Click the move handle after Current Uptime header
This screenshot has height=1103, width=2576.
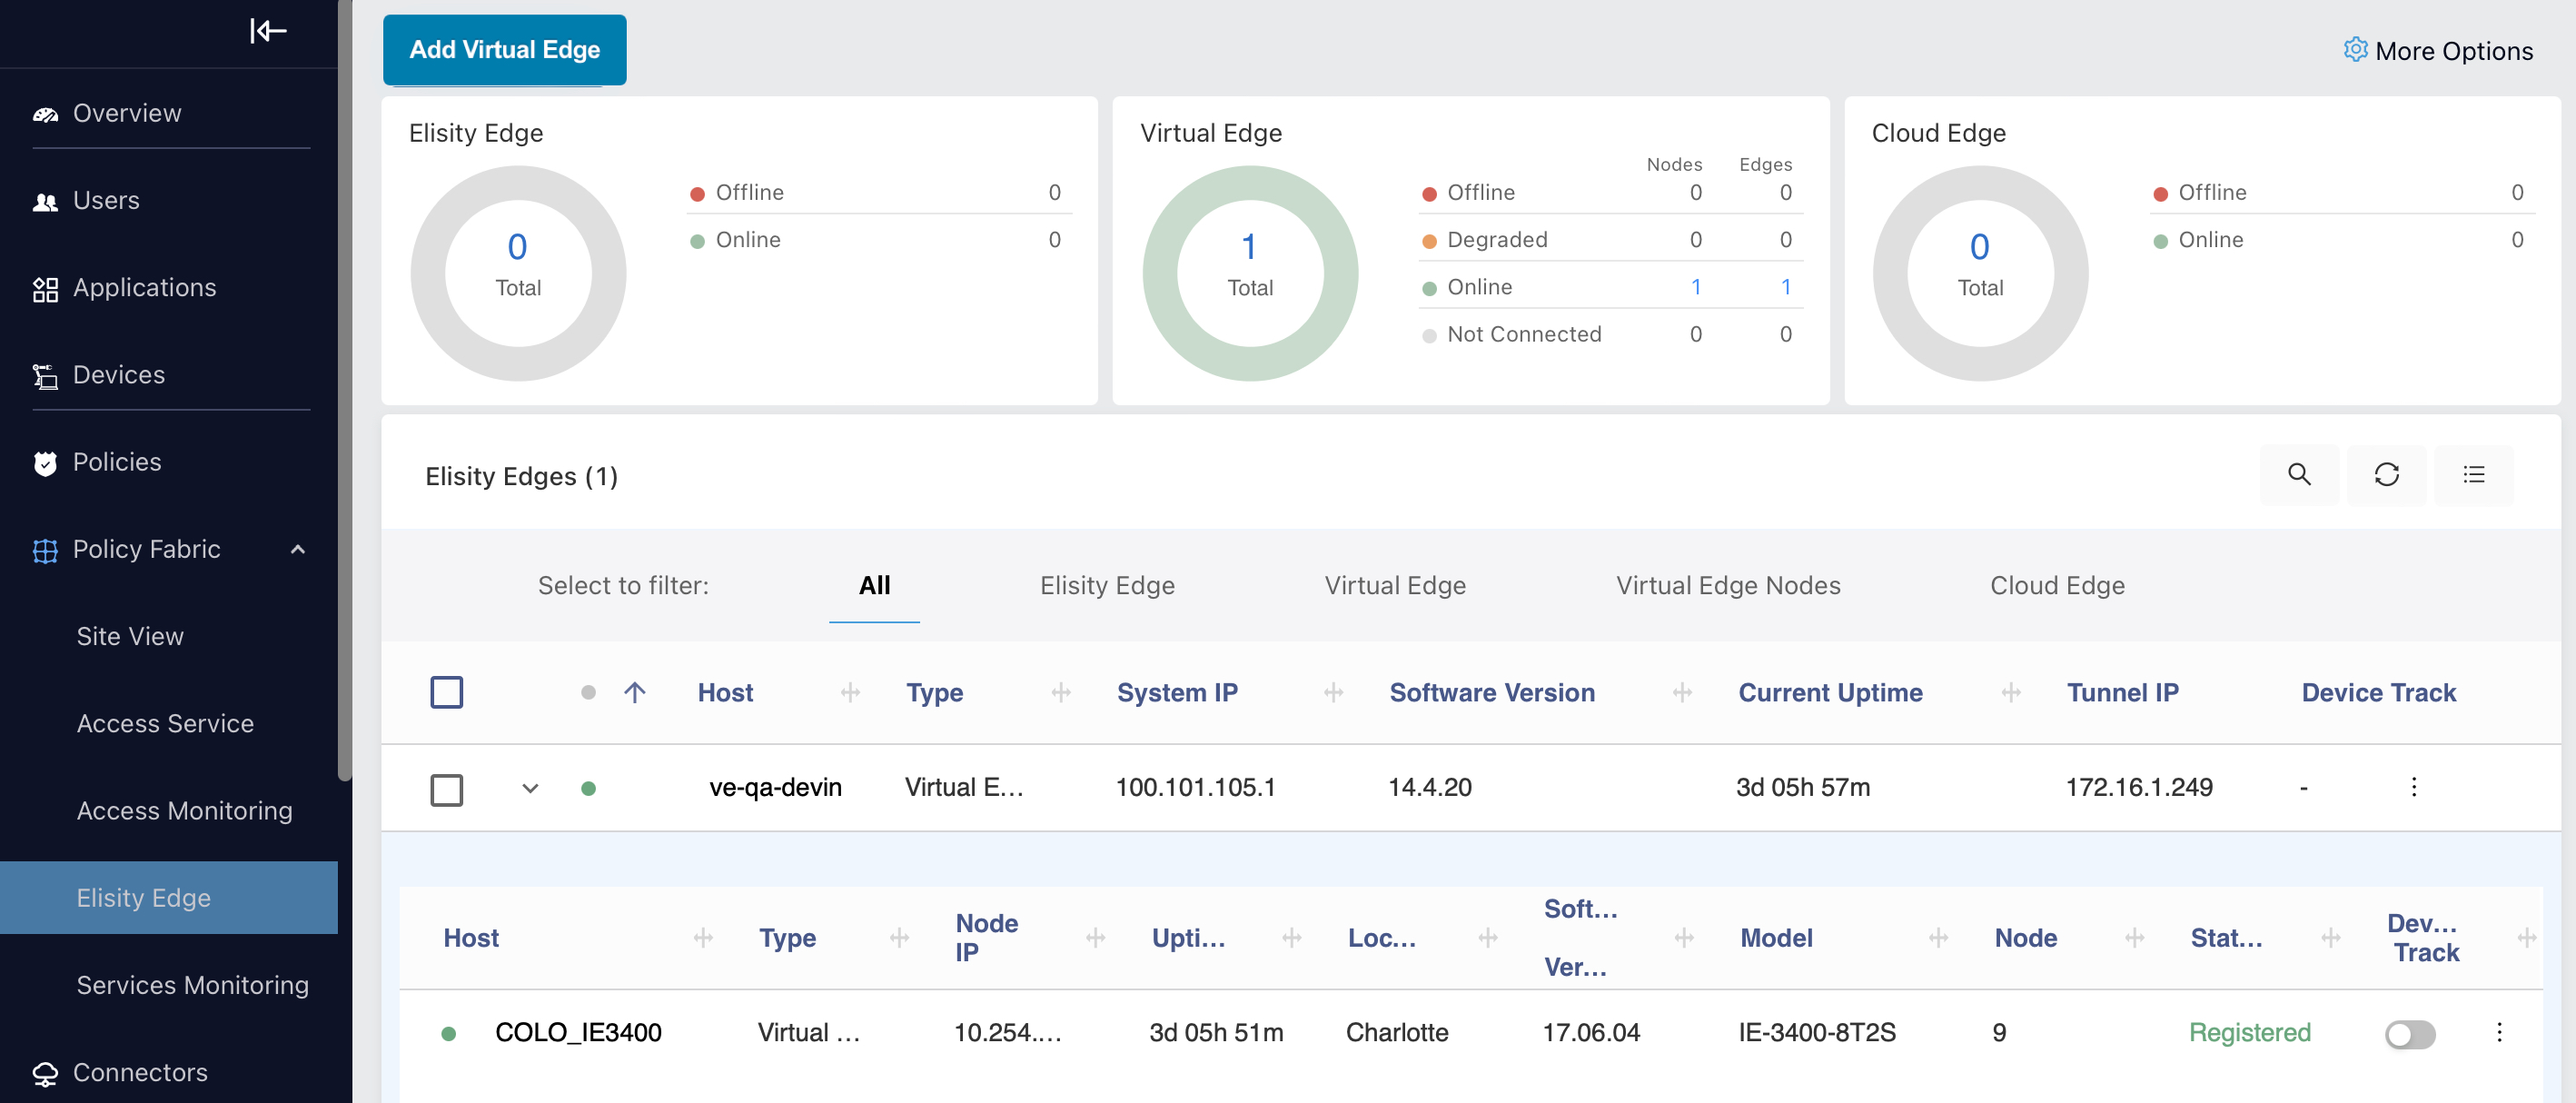coord(2011,692)
